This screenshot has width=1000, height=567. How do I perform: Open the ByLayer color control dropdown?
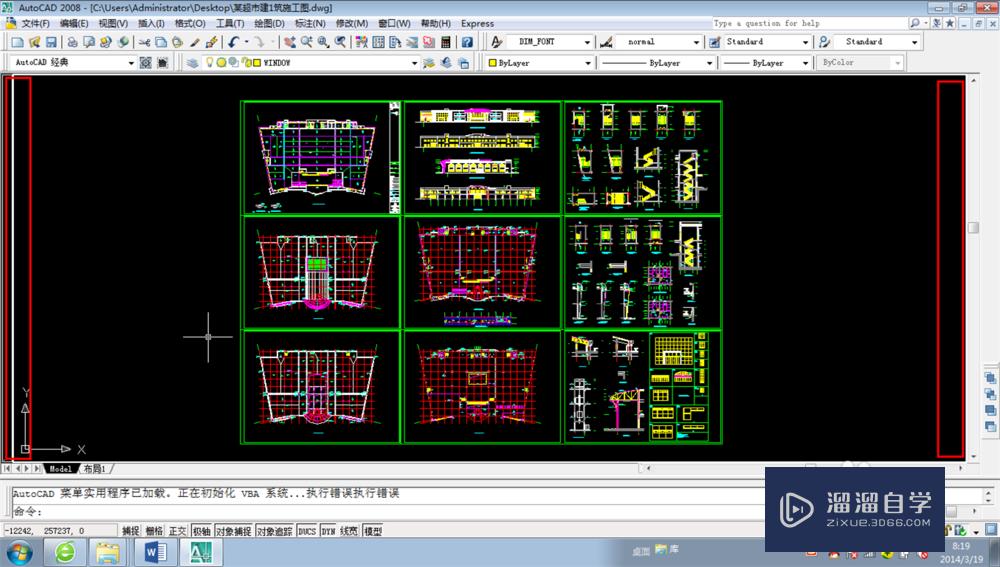coord(588,63)
